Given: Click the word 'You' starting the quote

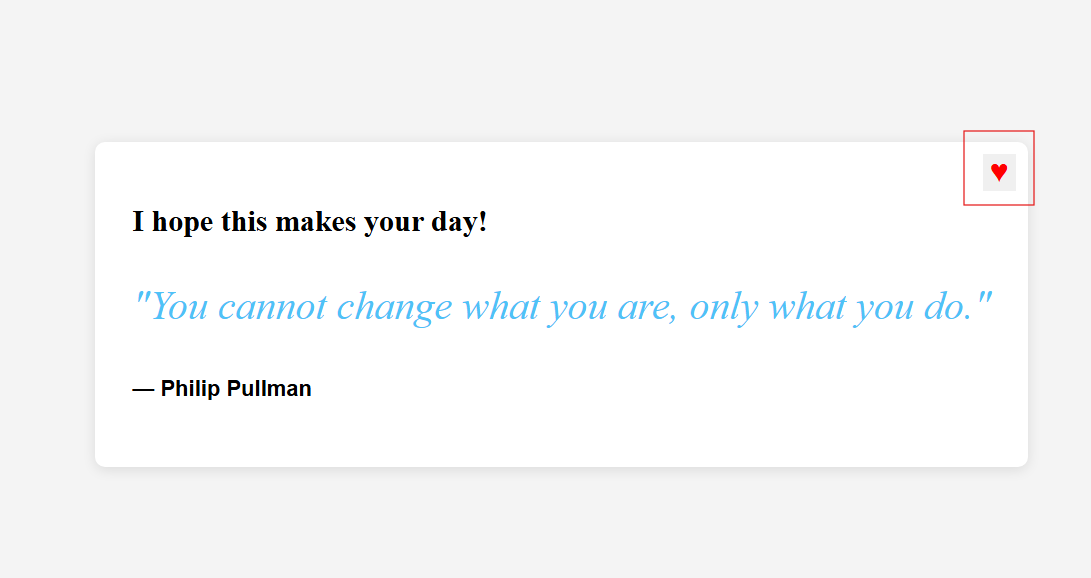Looking at the screenshot, I should (179, 307).
